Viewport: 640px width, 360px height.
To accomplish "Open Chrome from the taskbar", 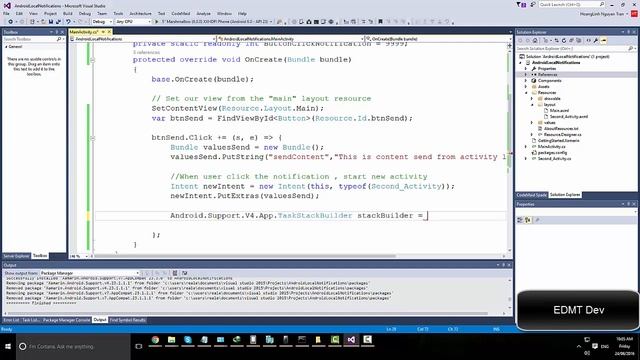I will (x=155, y=340).
